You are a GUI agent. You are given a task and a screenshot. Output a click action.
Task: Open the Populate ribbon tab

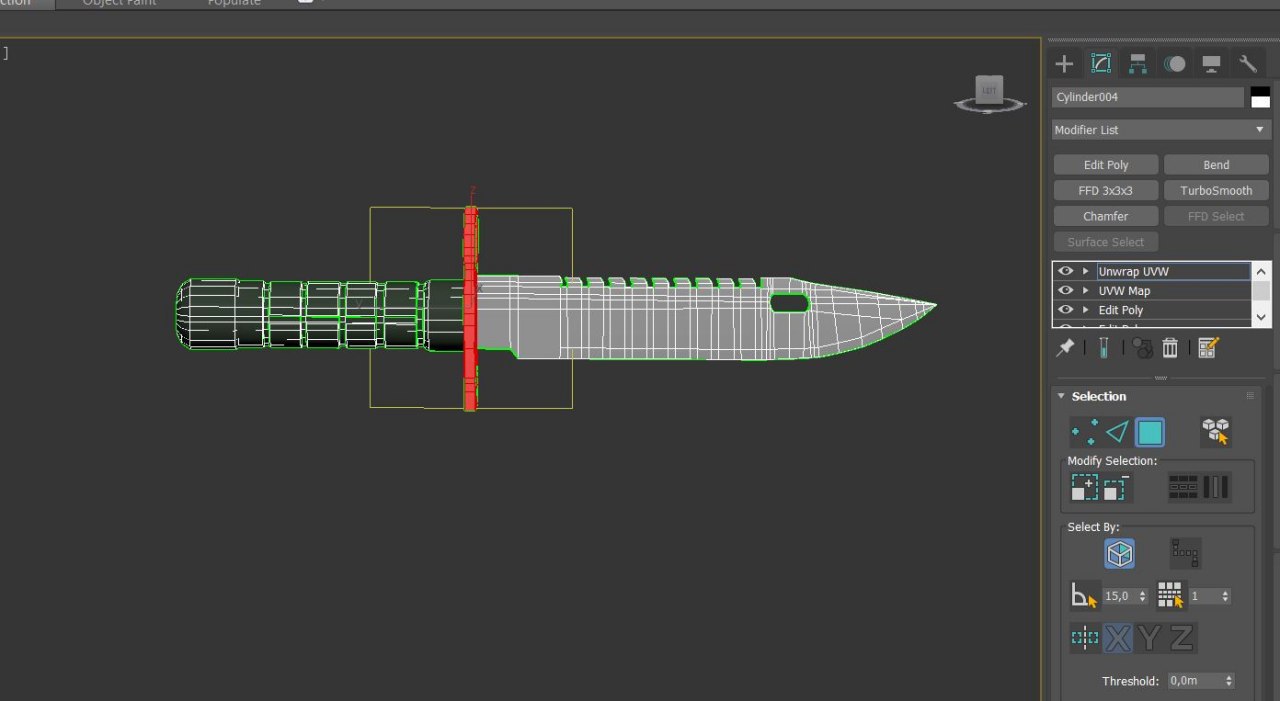234,3
